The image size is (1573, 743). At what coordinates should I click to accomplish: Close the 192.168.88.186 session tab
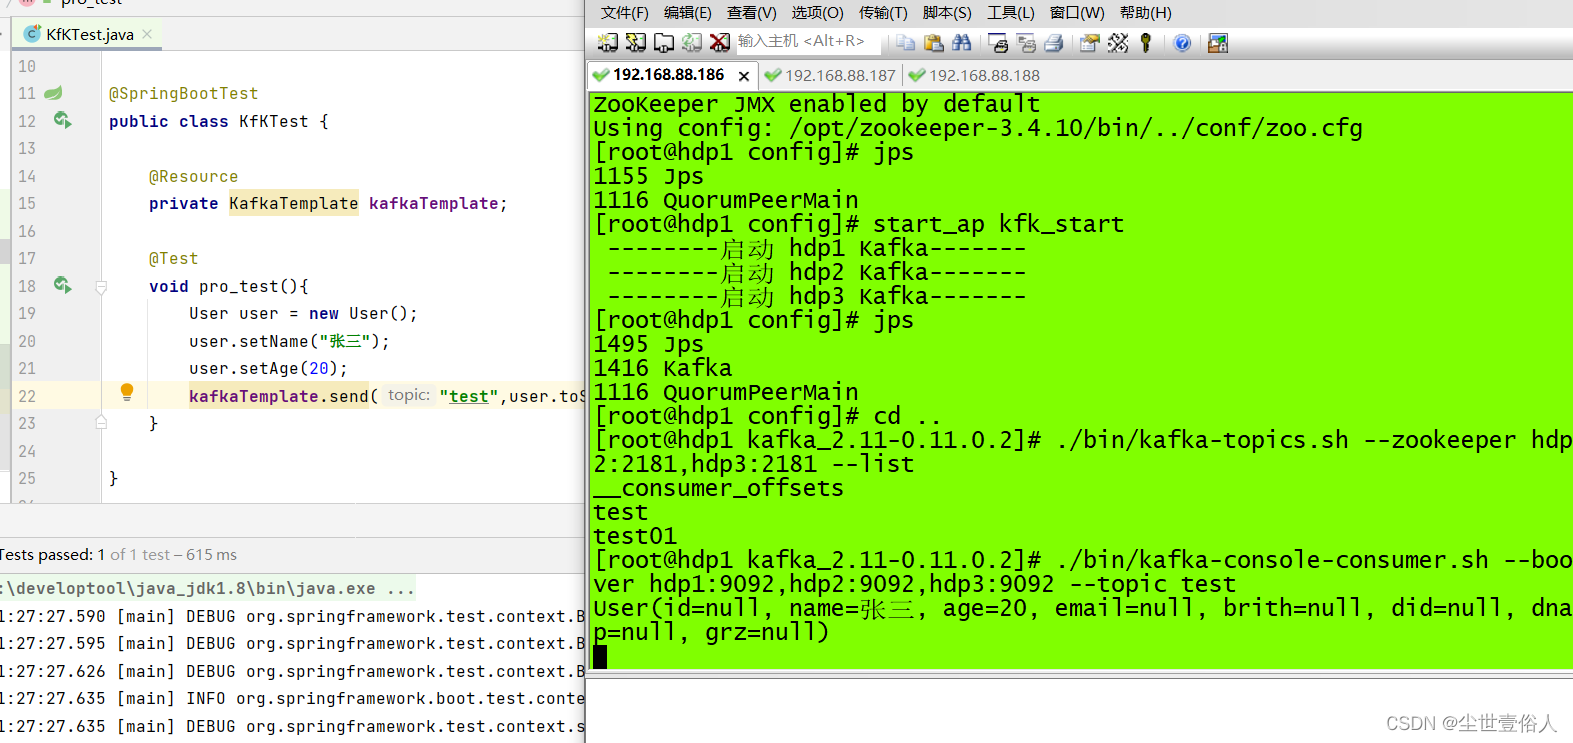(x=743, y=76)
